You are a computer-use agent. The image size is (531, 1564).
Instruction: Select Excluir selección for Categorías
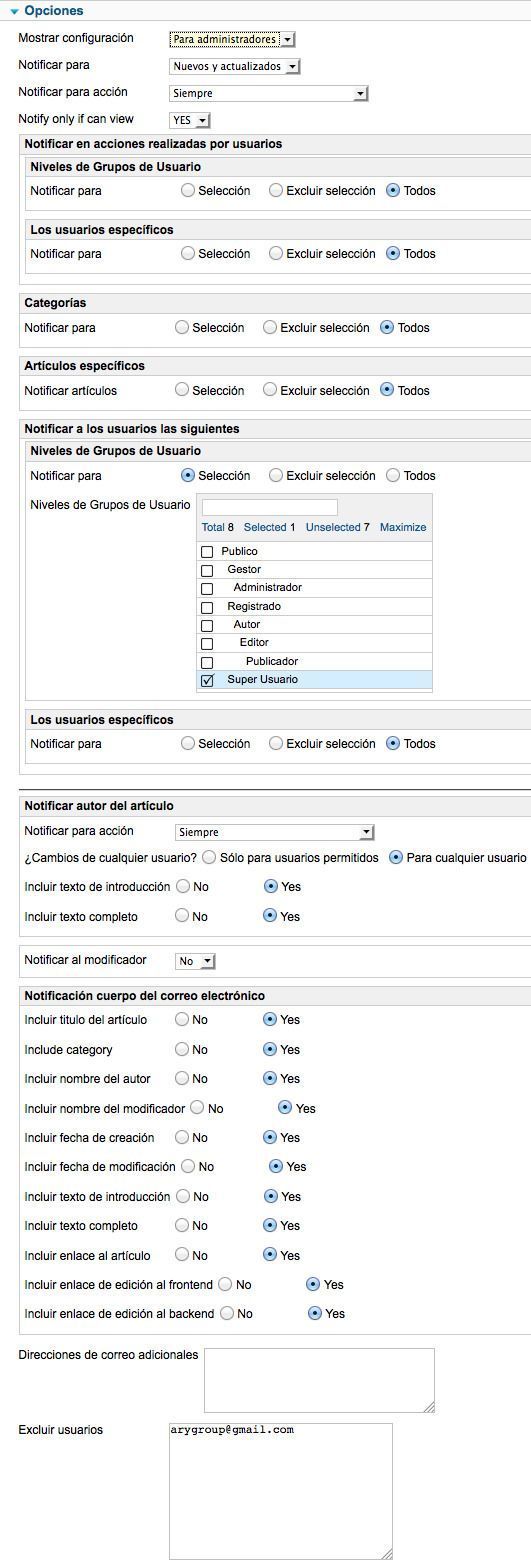(x=270, y=327)
